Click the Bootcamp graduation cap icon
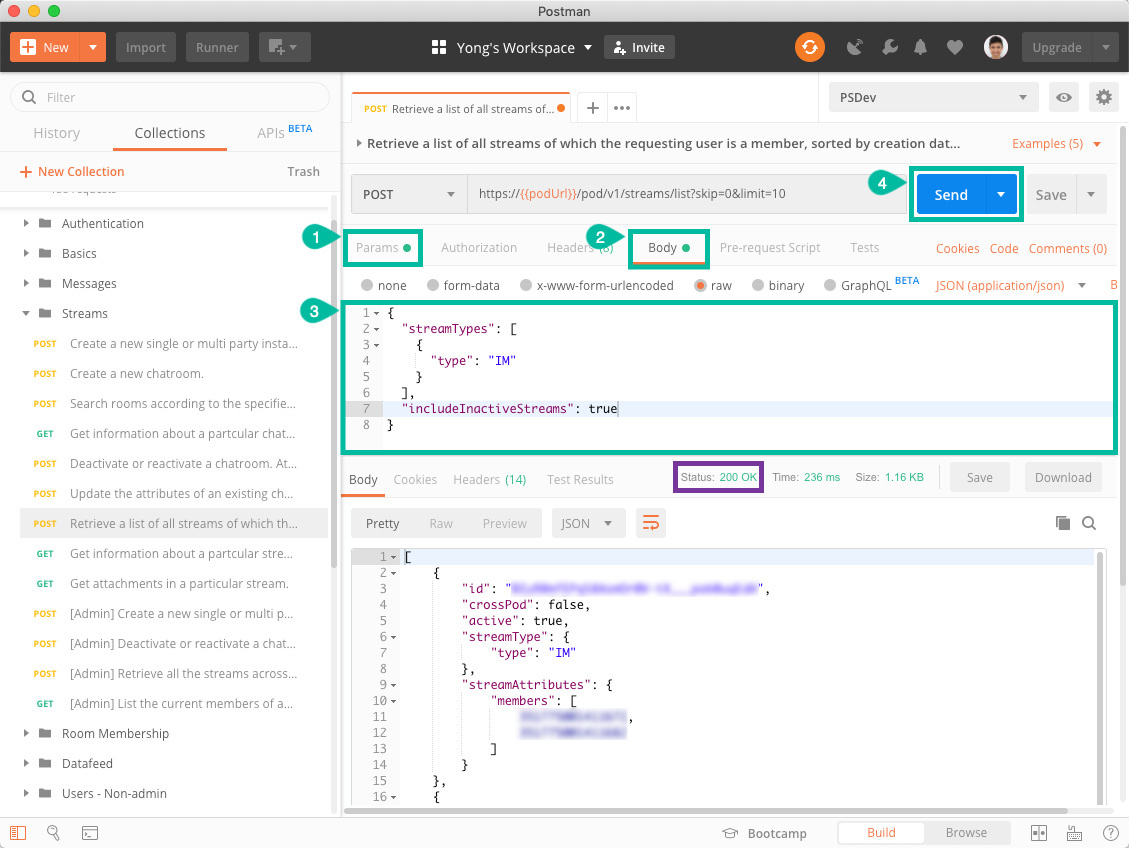Image resolution: width=1129 pixels, height=848 pixels. pyautogui.click(x=730, y=833)
